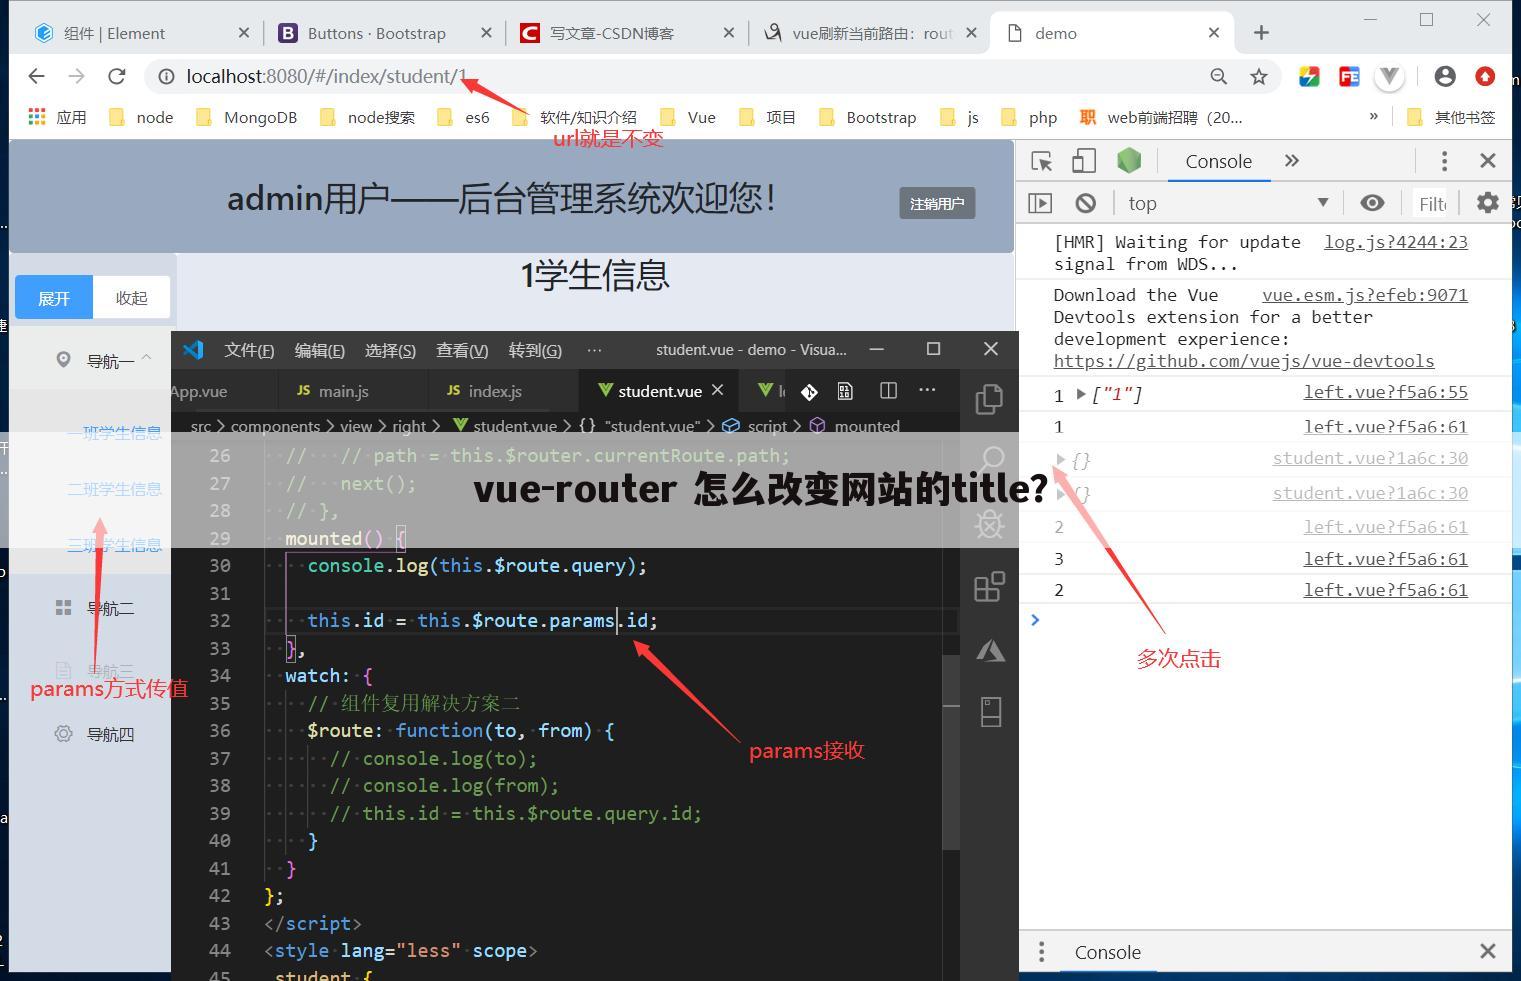Open Console settings via the gear icon
The width and height of the screenshot is (1521, 981).
coord(1487,202)
